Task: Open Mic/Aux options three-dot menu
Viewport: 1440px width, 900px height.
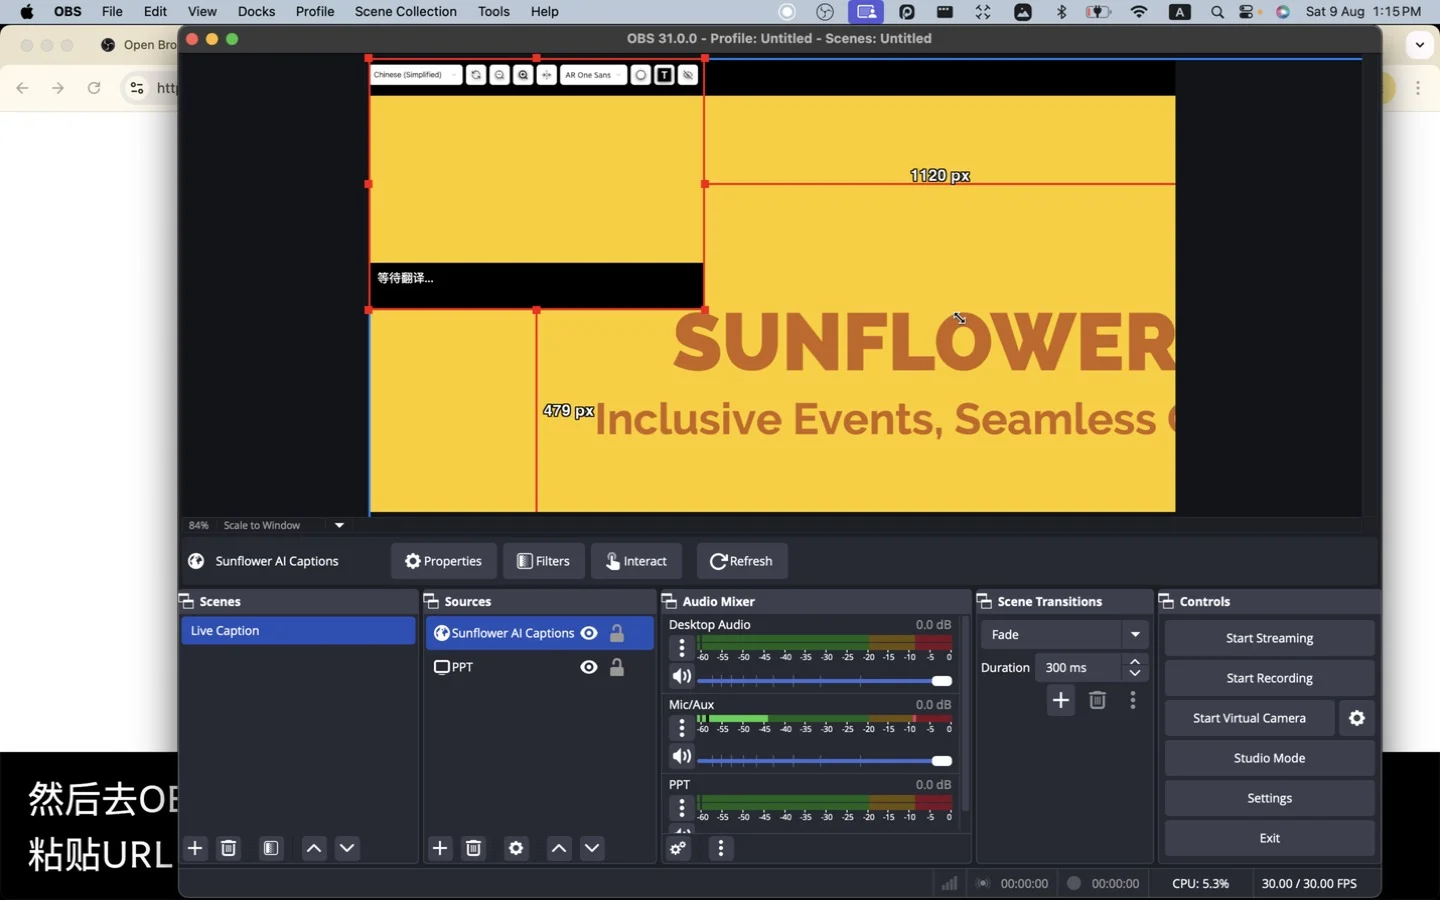Action: [x=682, y=728]
